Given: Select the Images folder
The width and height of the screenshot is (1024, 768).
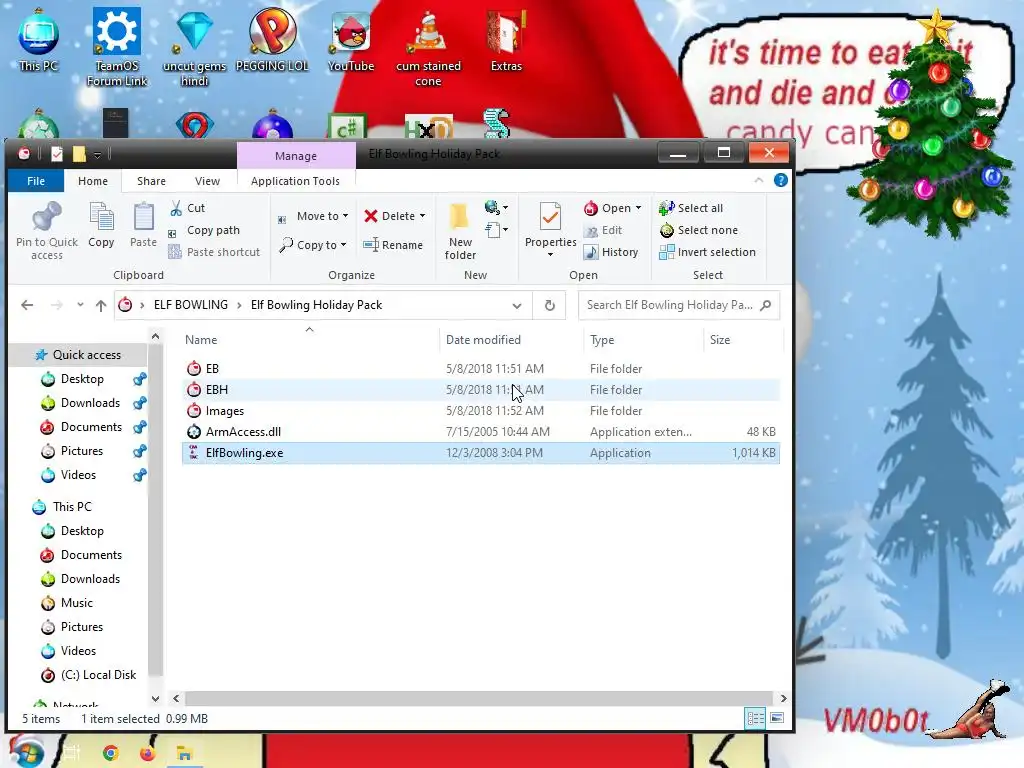Looking at the screenshot, I should coord(481,411).
